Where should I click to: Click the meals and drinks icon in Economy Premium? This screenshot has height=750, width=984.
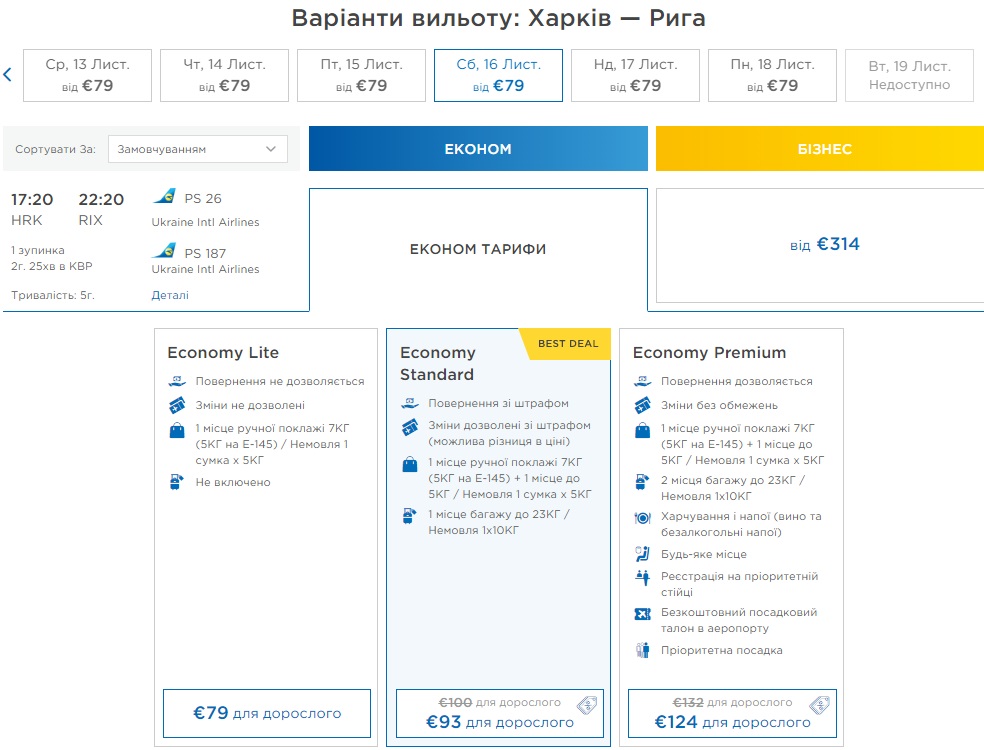[x=643, y=518]
